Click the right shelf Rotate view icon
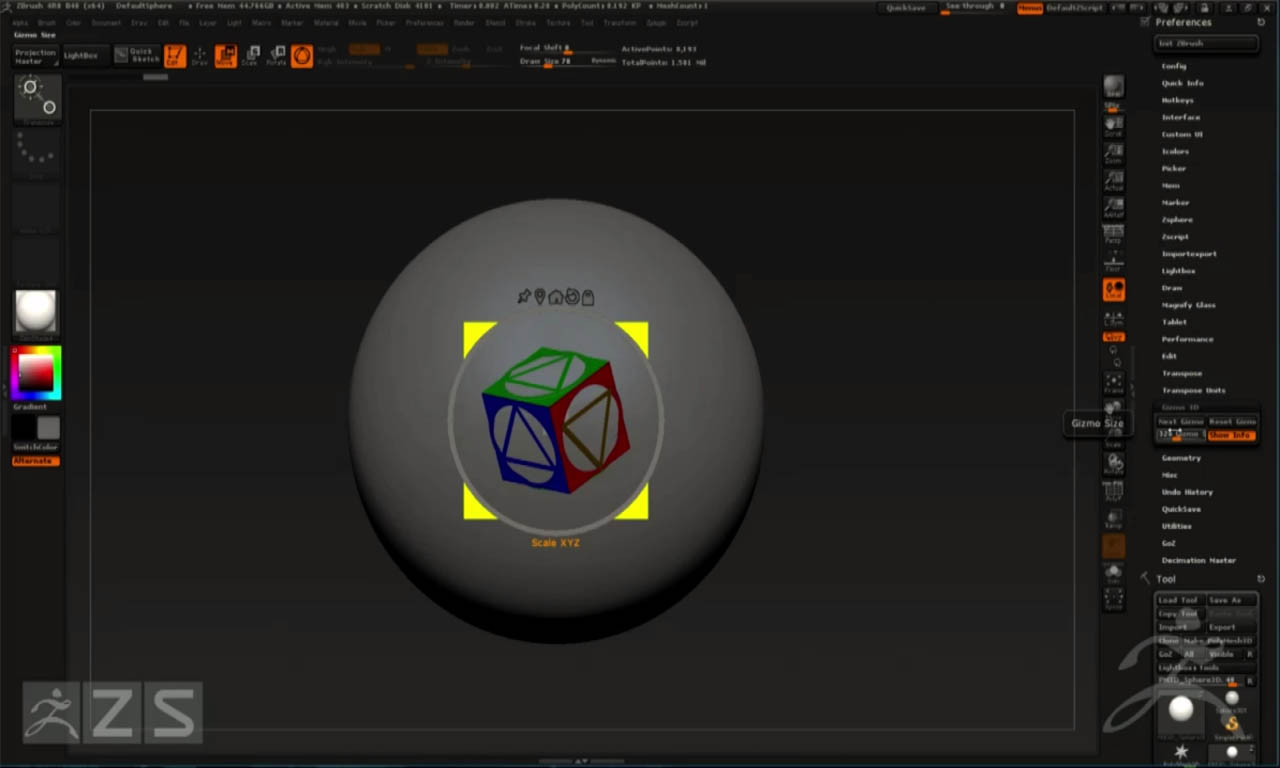 click(1113, 464)
